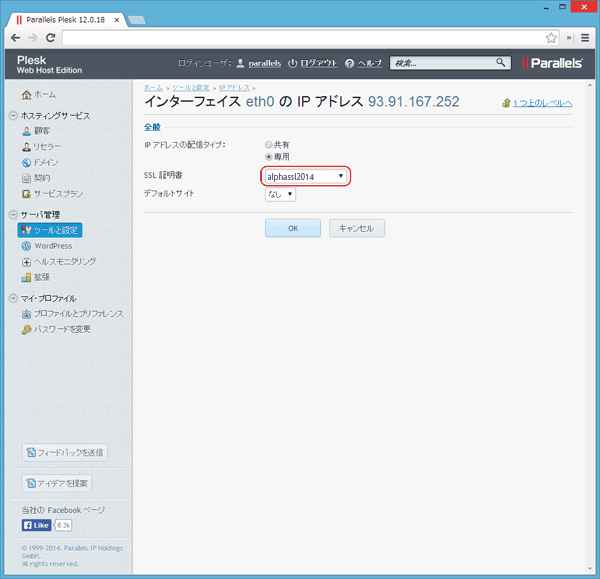Click the OK button
This screenshot has width=600, height=579.
click(x=293, y=228)
